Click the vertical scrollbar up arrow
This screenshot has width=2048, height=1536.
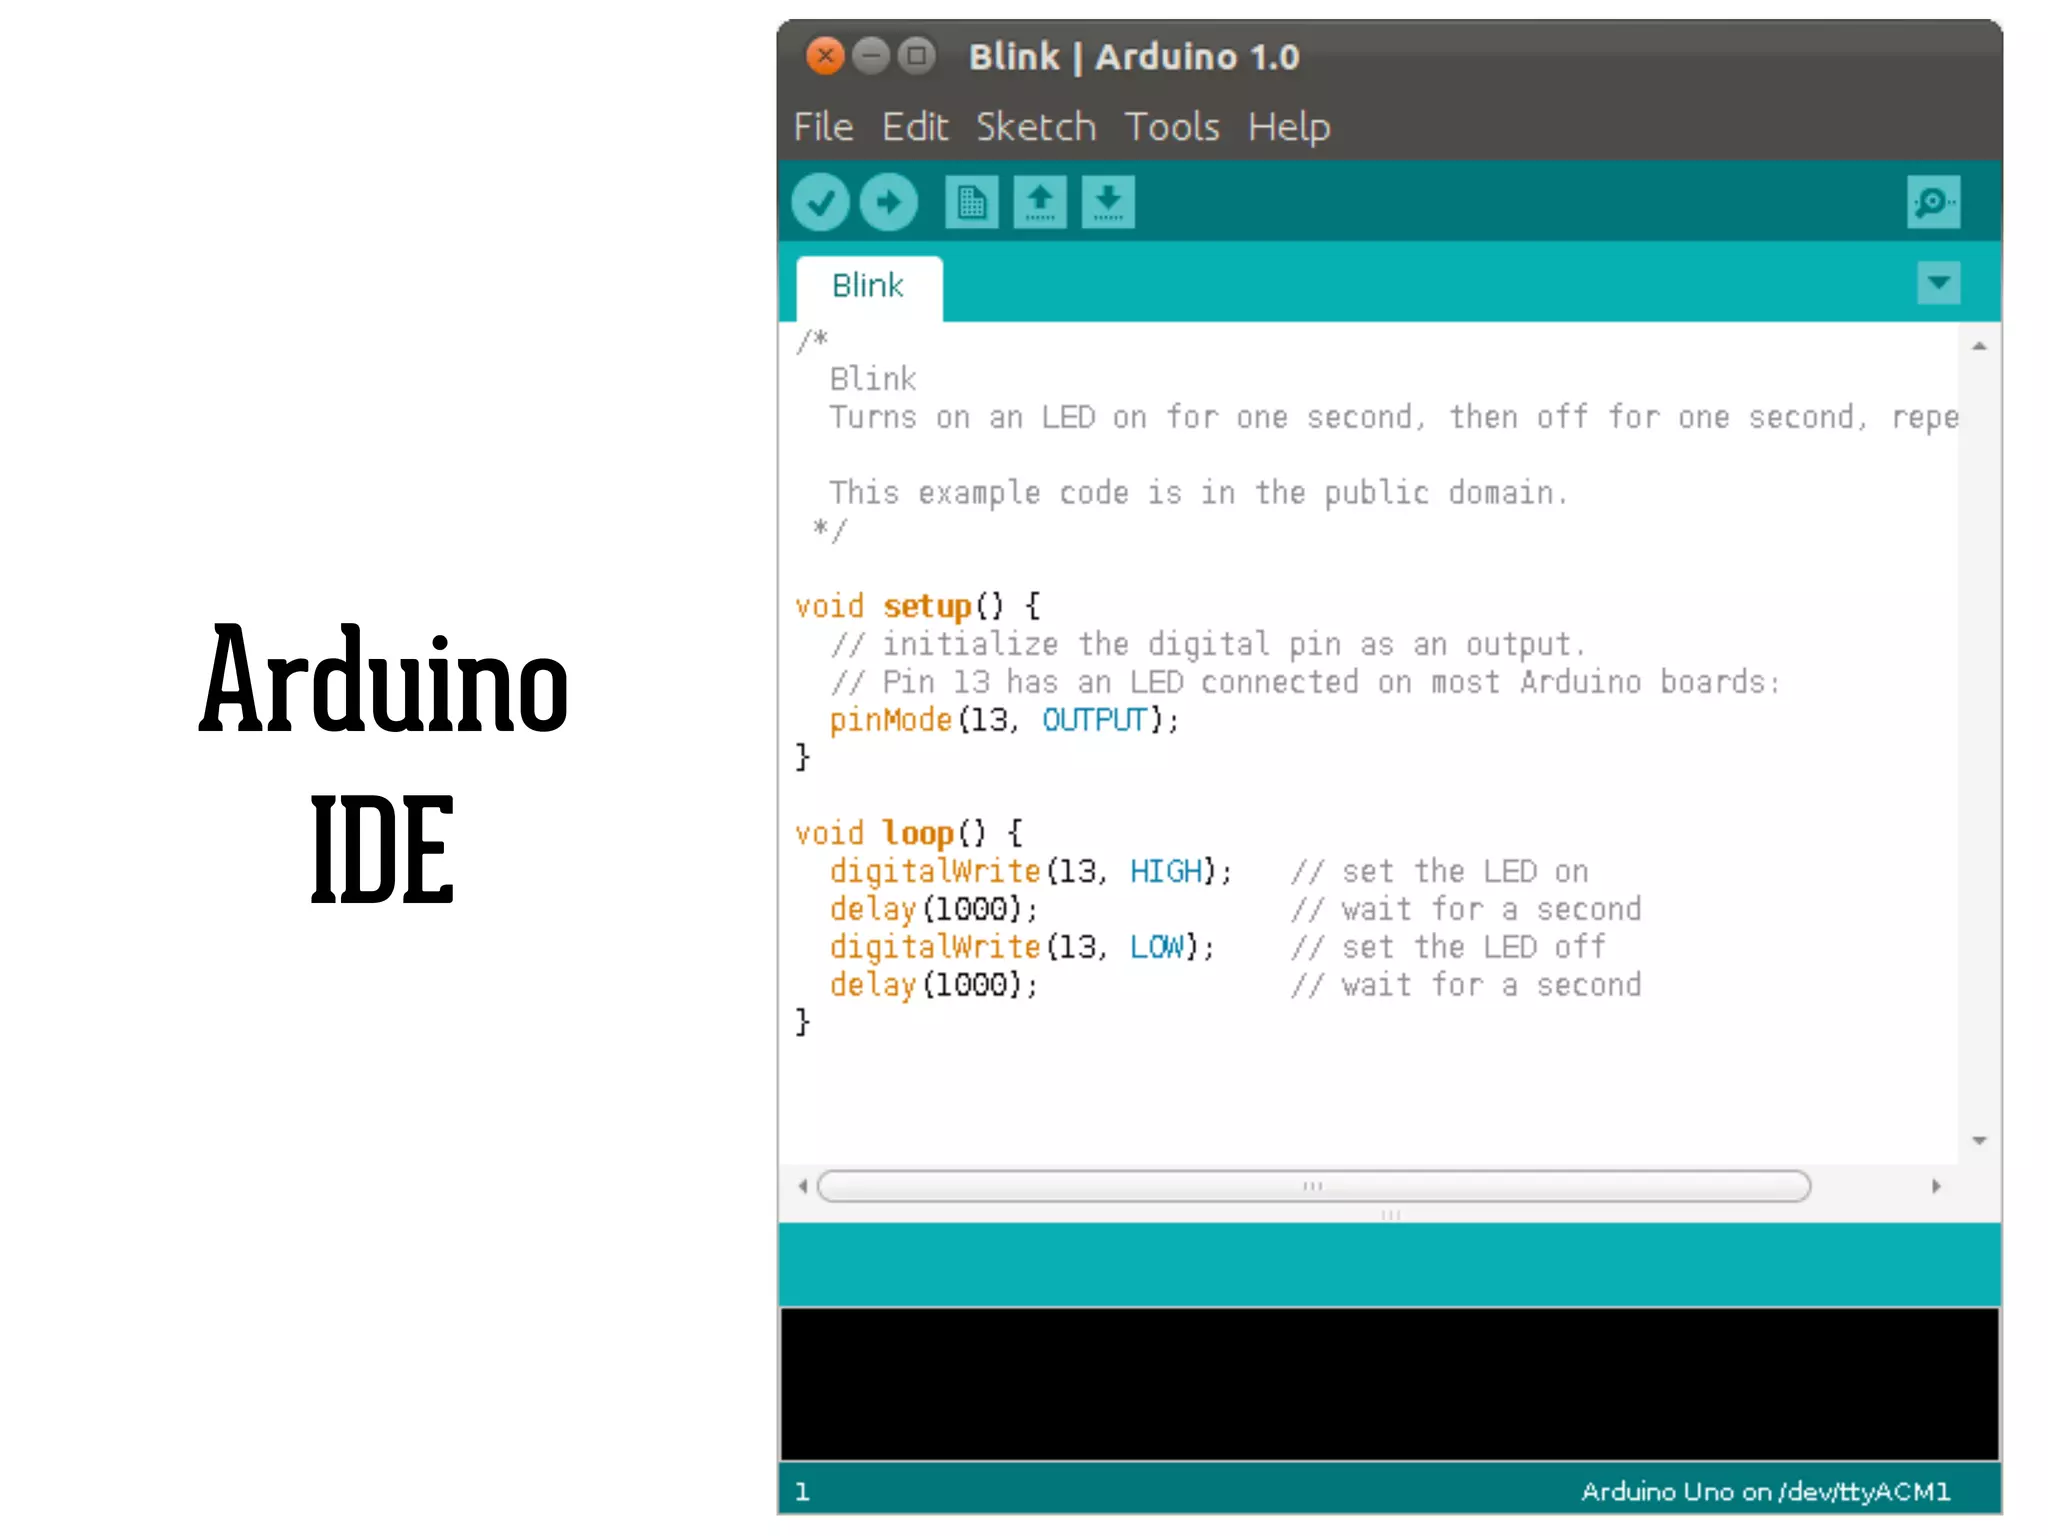[x=1979, y=346]
